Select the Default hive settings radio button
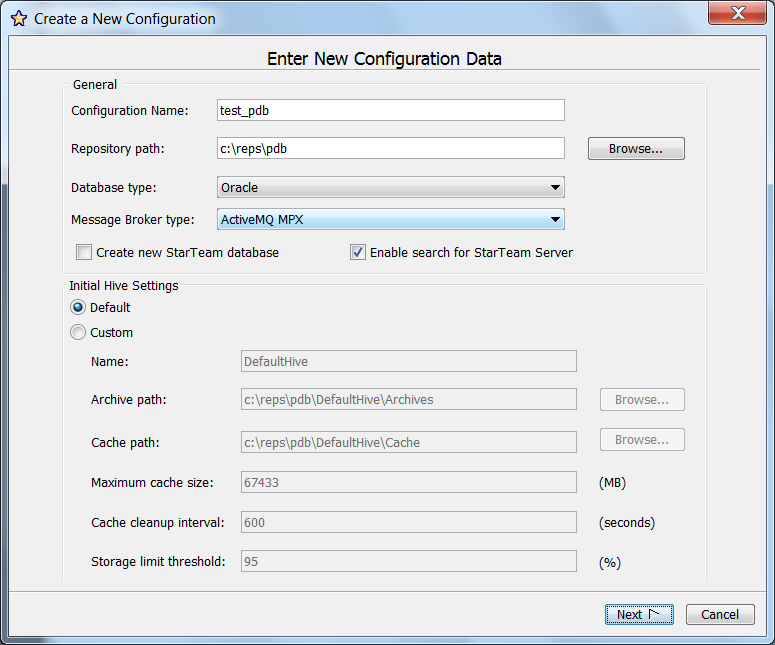Viewport: 775px width, 645px height. coord(78,308)
